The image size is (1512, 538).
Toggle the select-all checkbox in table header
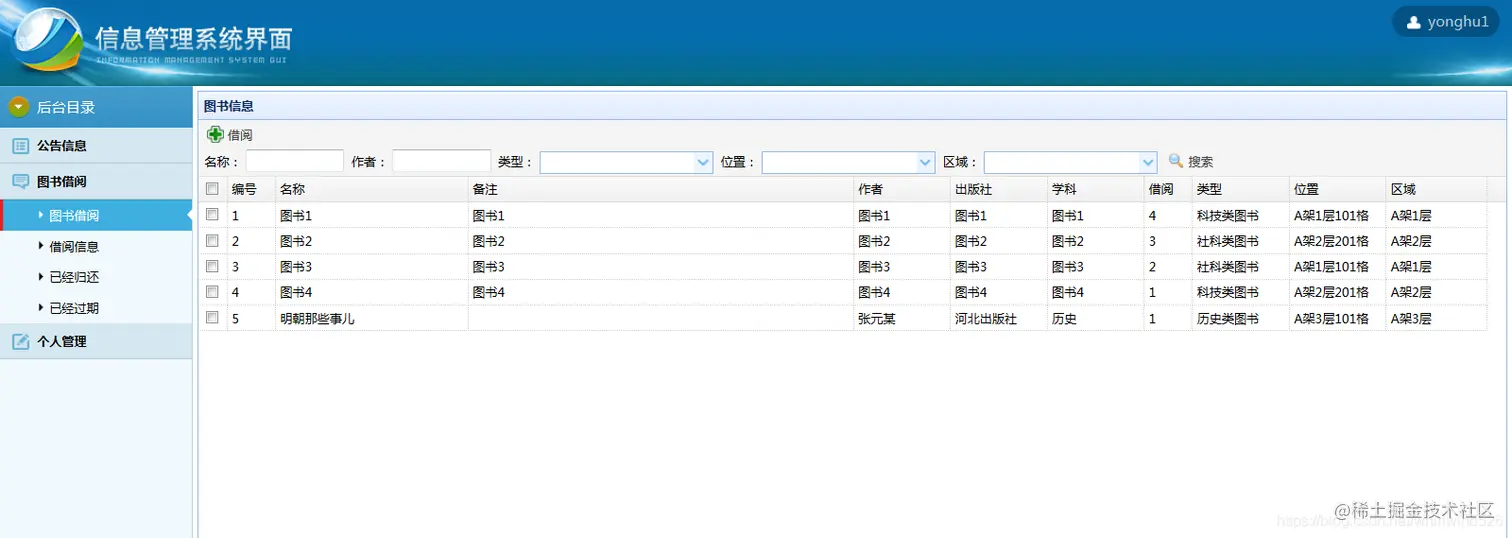pyautogui.click(x=212, y=189)
